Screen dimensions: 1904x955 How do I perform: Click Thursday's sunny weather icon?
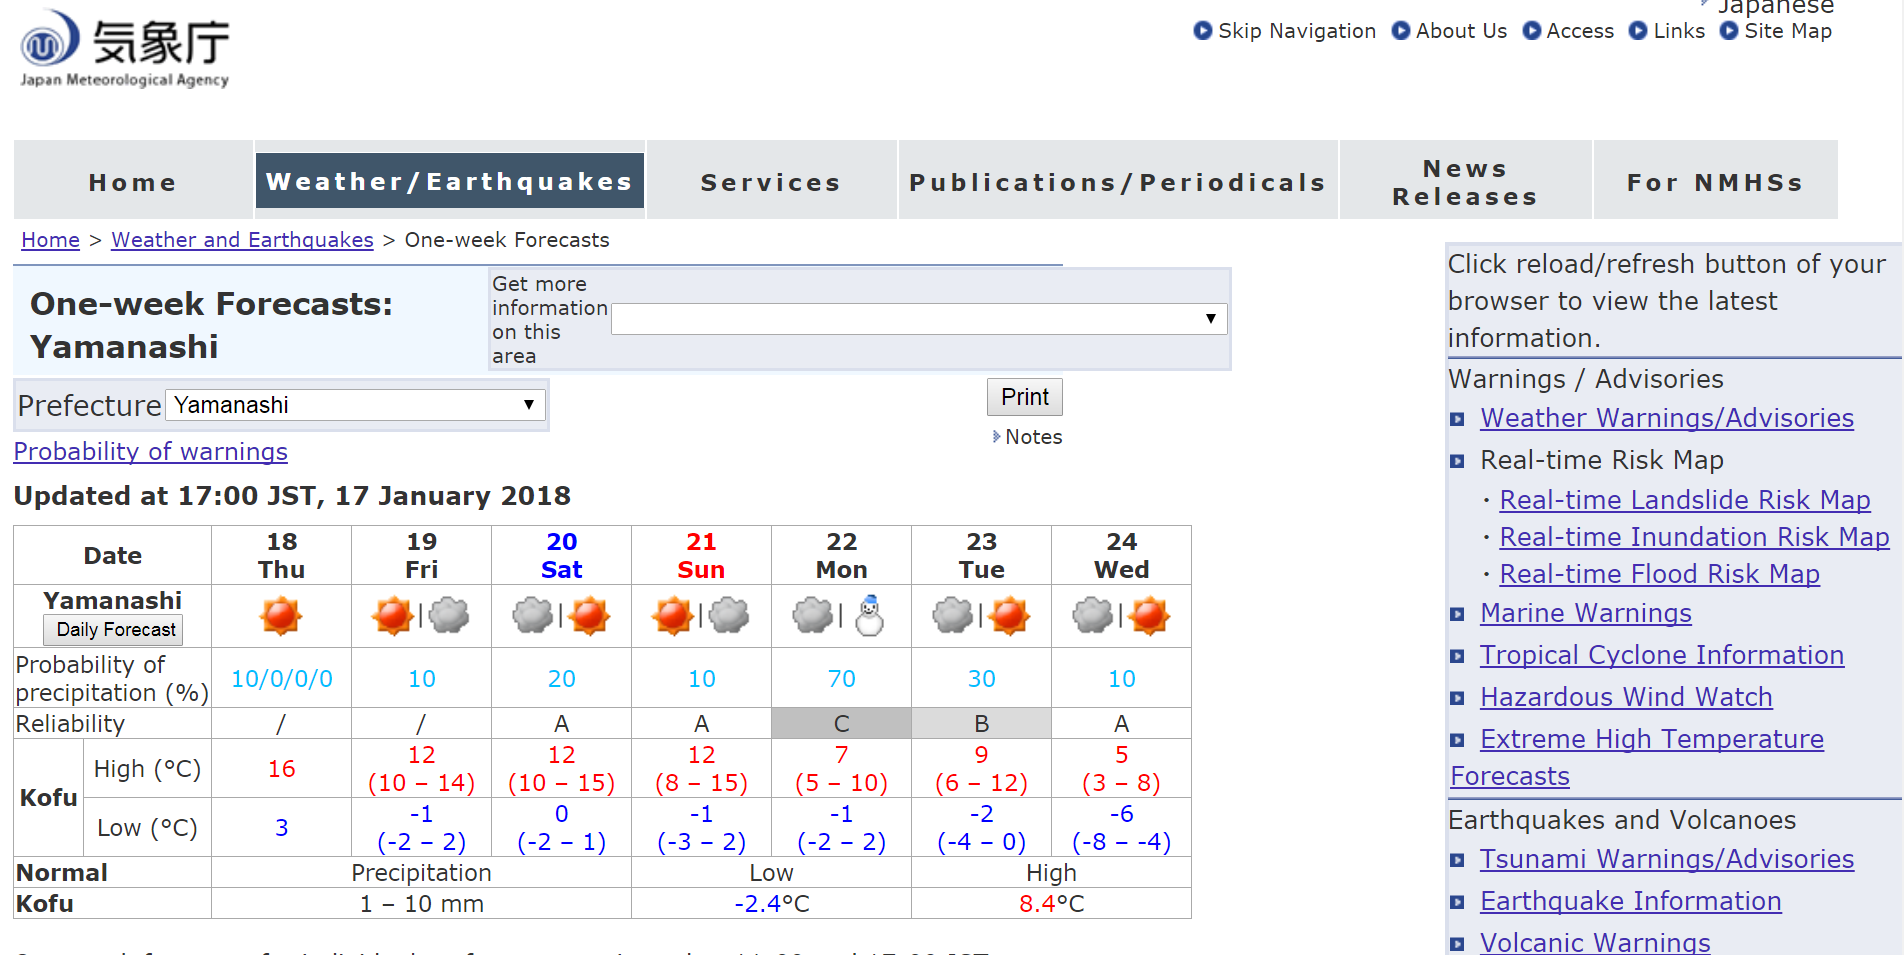pyautogui.click(x=281, y=616)
